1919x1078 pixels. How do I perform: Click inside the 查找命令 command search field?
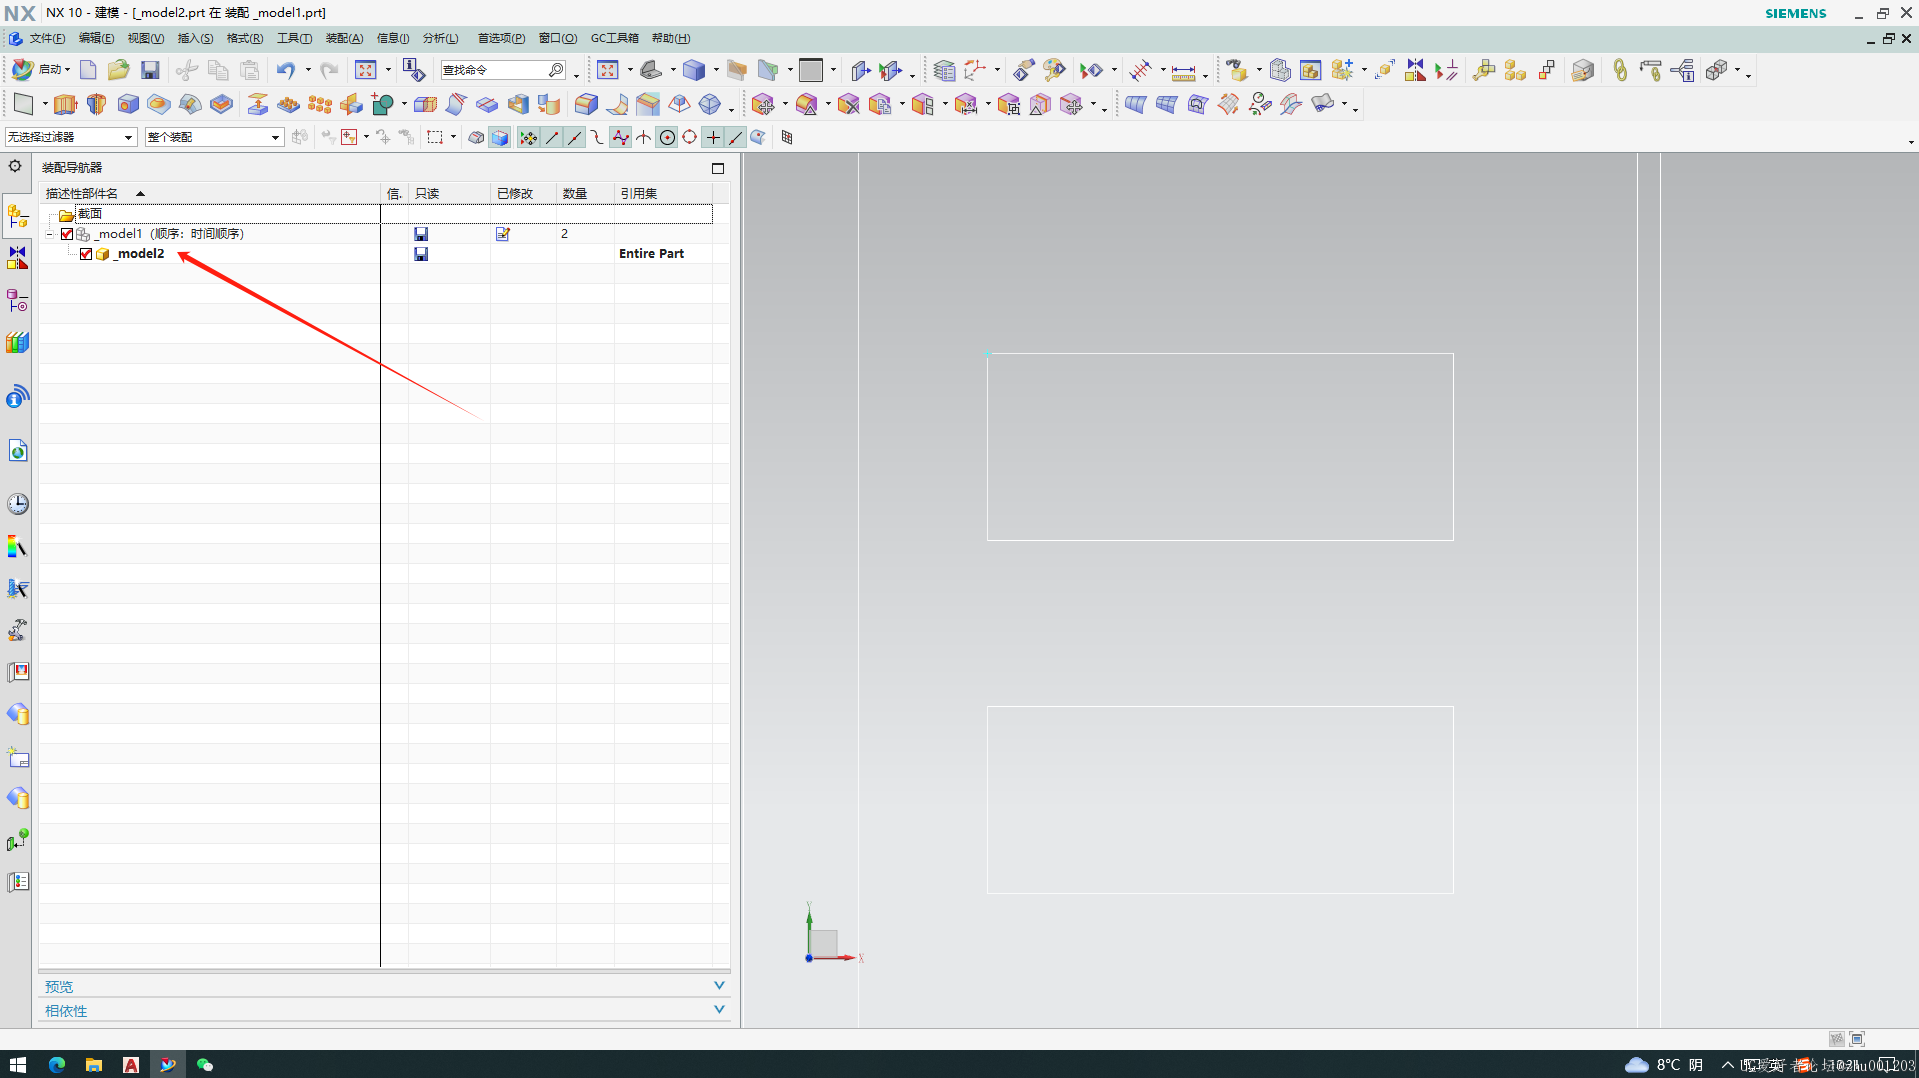point(493,70)
